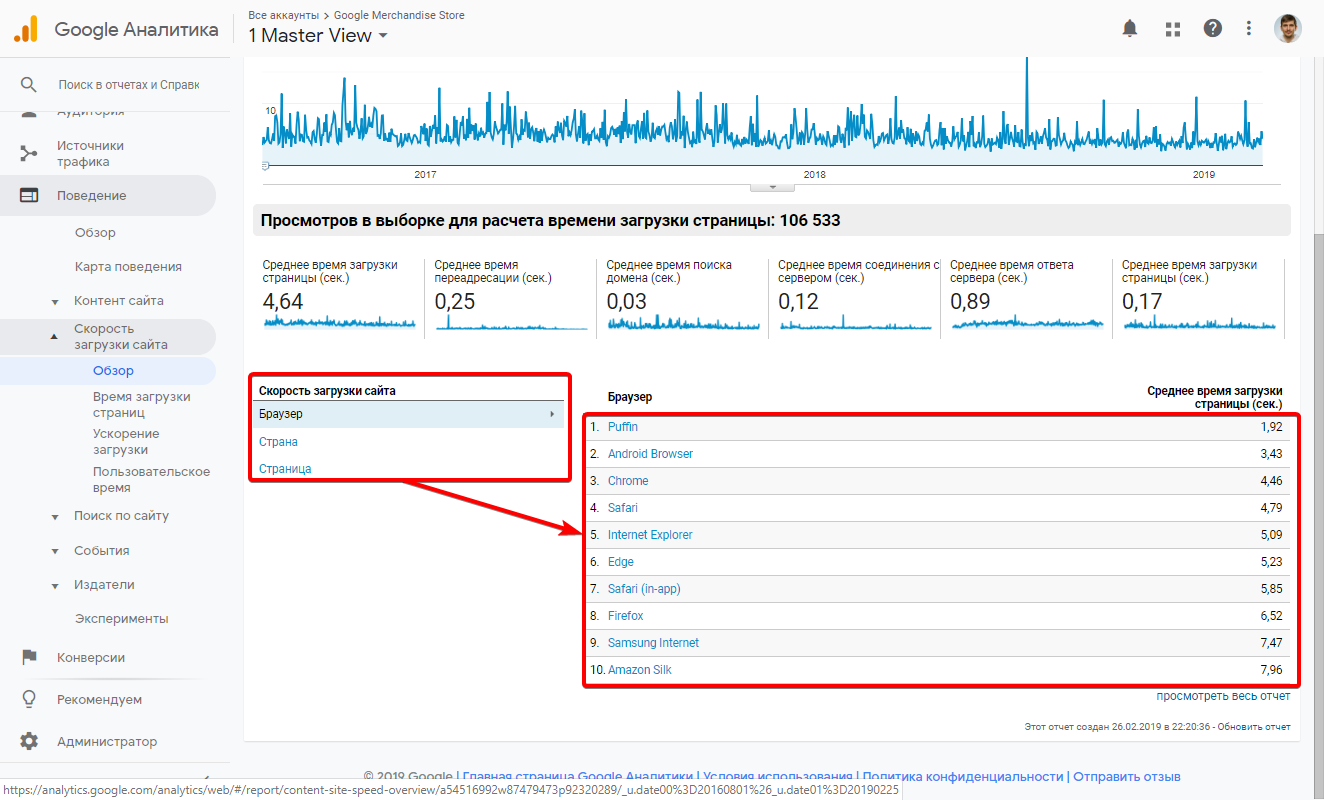Click the user profile avatar
Viewport: 1324px width, 800px height.
[1288, 29]
